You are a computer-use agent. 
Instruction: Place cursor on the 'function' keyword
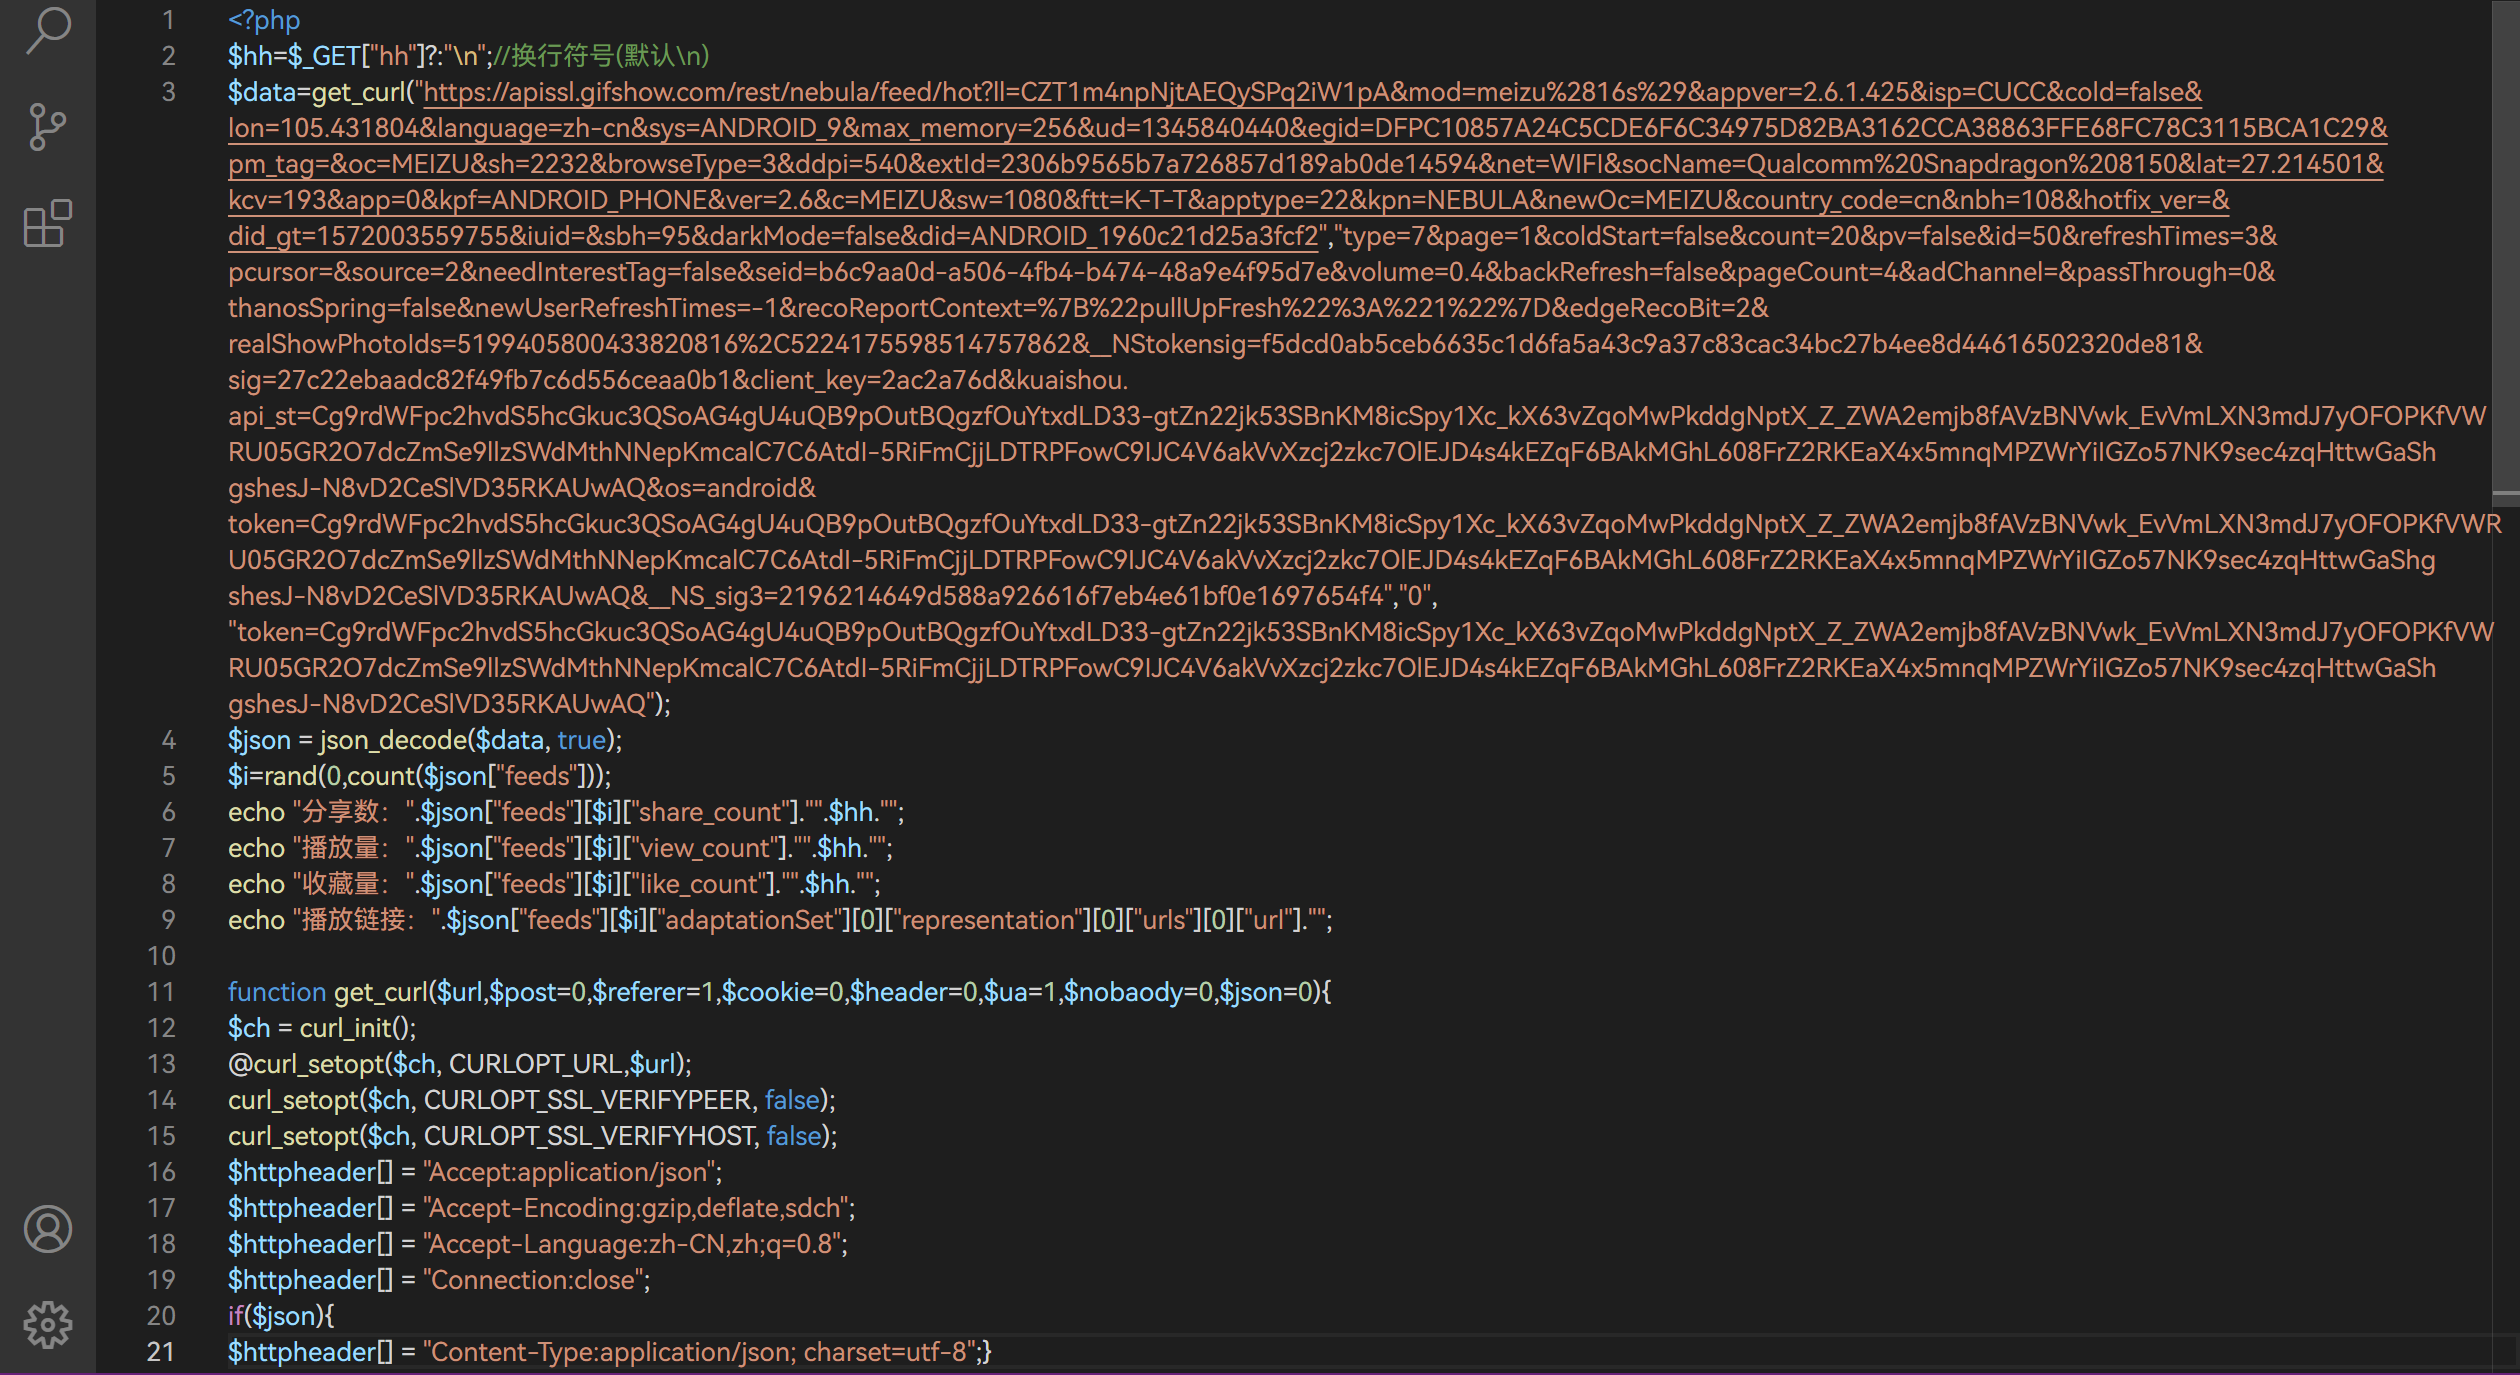coord(276,992)
